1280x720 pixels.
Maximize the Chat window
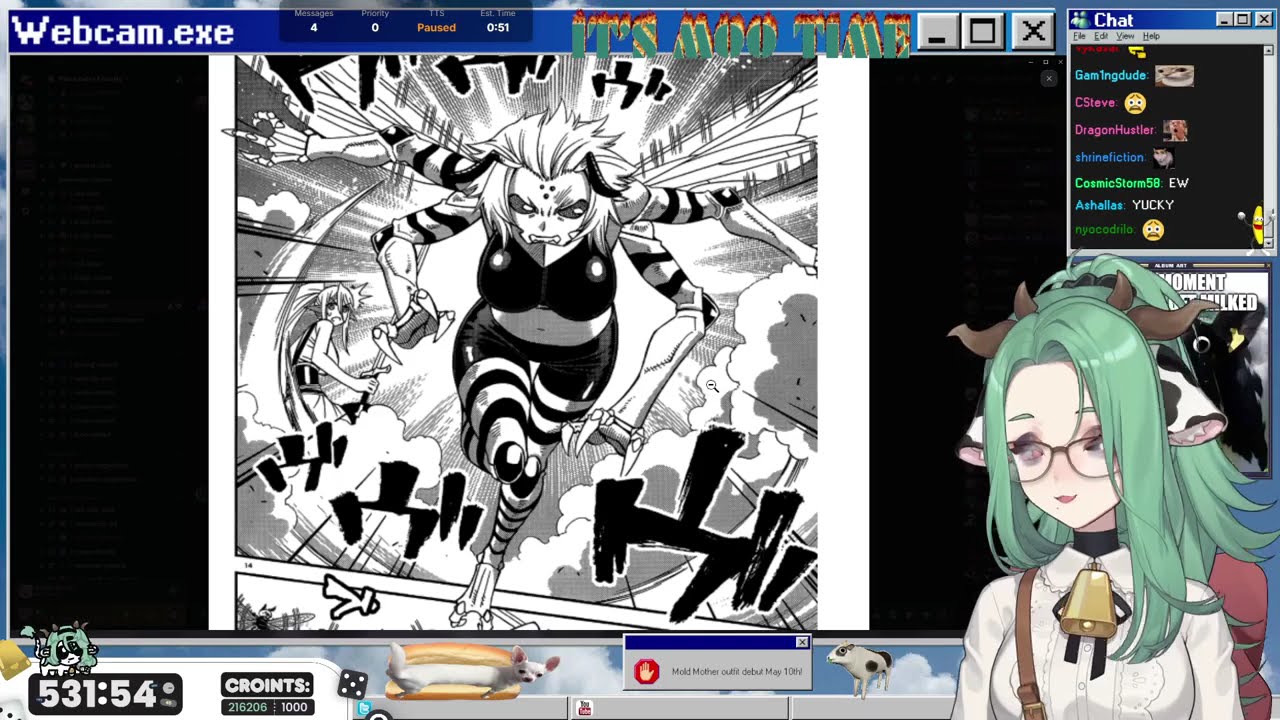point(1242,20)
